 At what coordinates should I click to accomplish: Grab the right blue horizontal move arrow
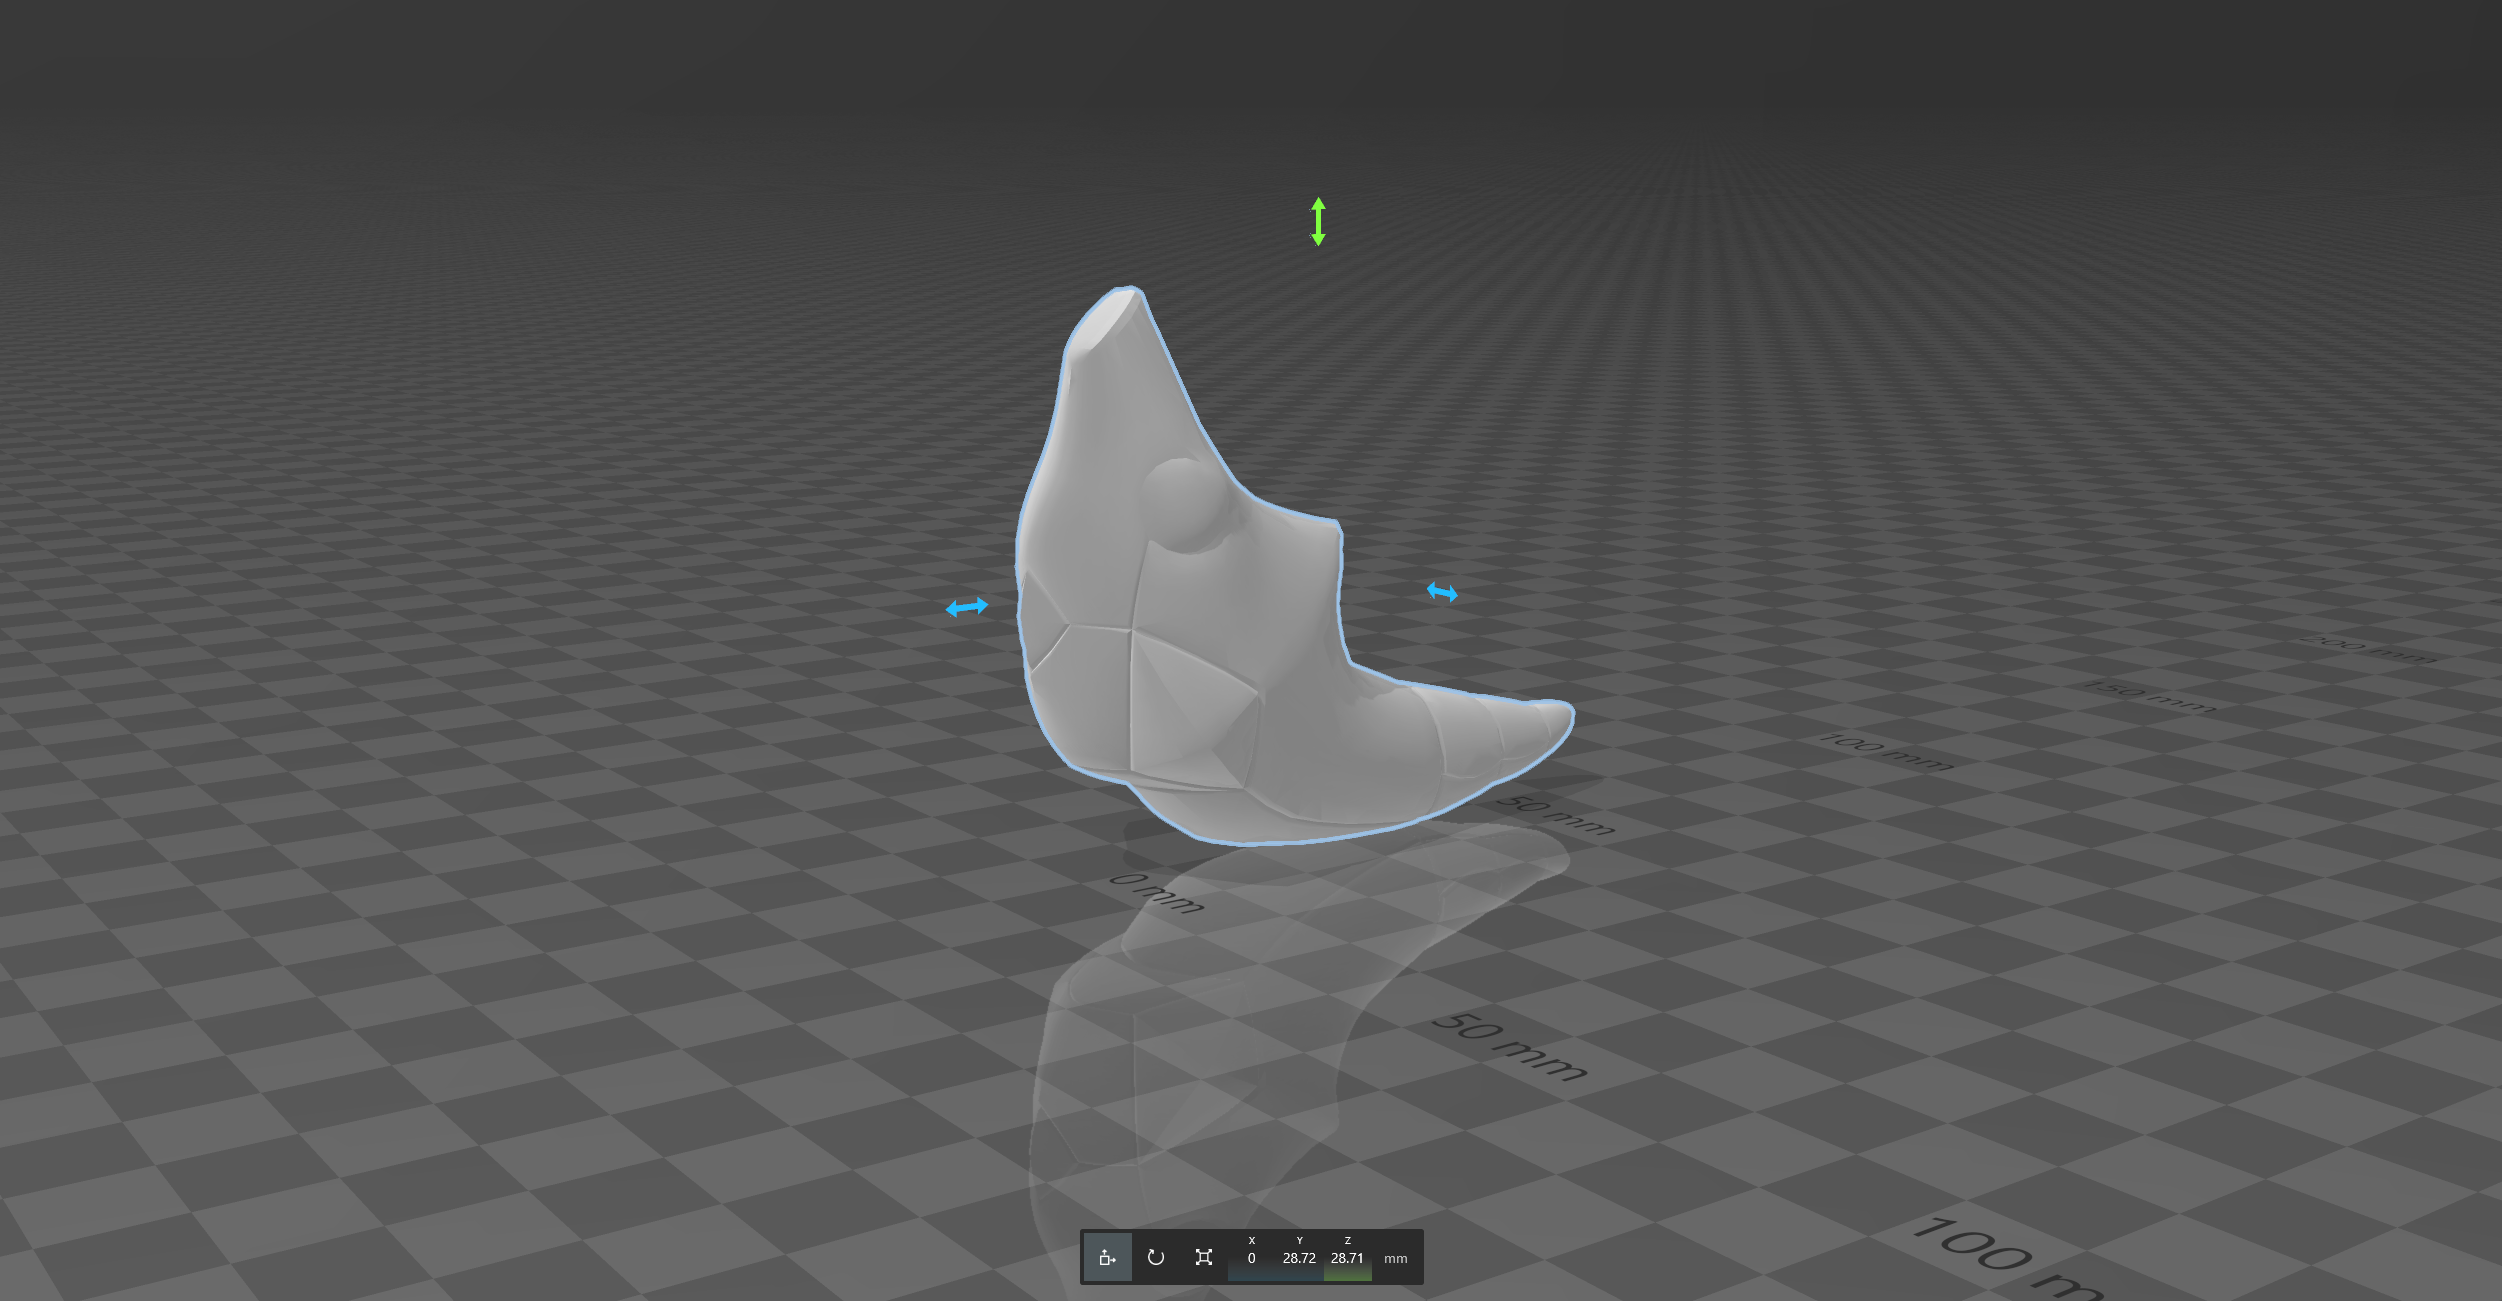click(1442, 593)
